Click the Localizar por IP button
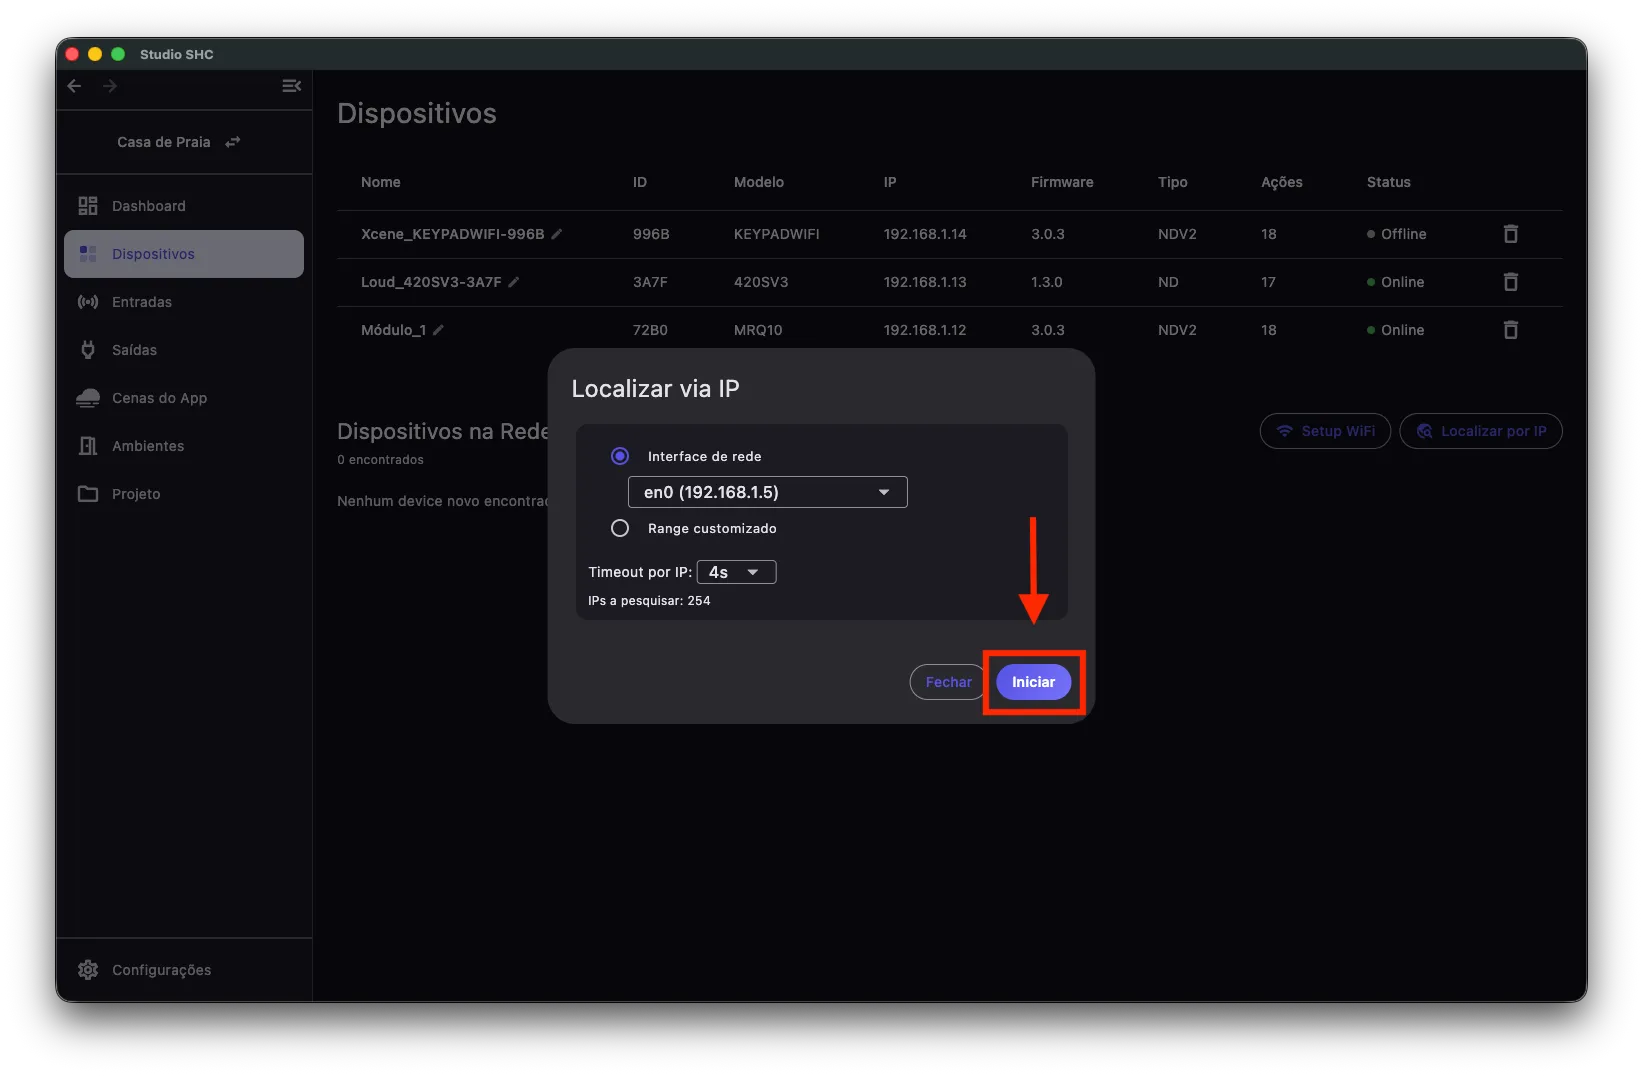The image size is (1643, 1076). tap(1481, 431)
